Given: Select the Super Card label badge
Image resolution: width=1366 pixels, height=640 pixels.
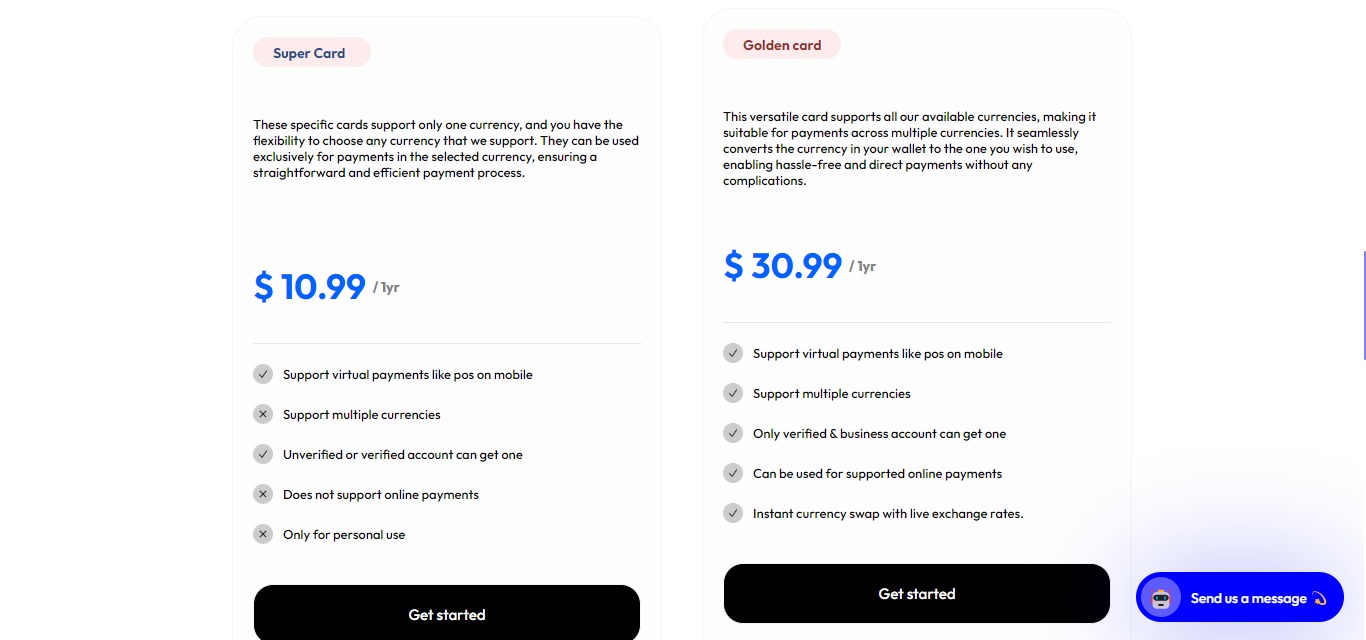Looking at the screenshot, I should click(311, 53).
